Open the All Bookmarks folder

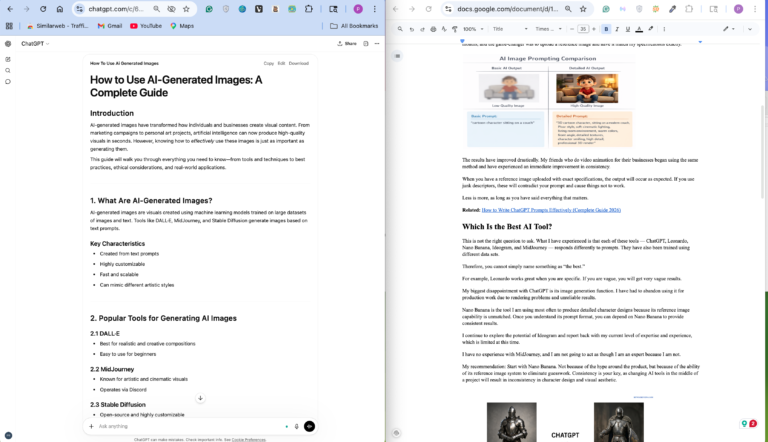tap(354, 26)
